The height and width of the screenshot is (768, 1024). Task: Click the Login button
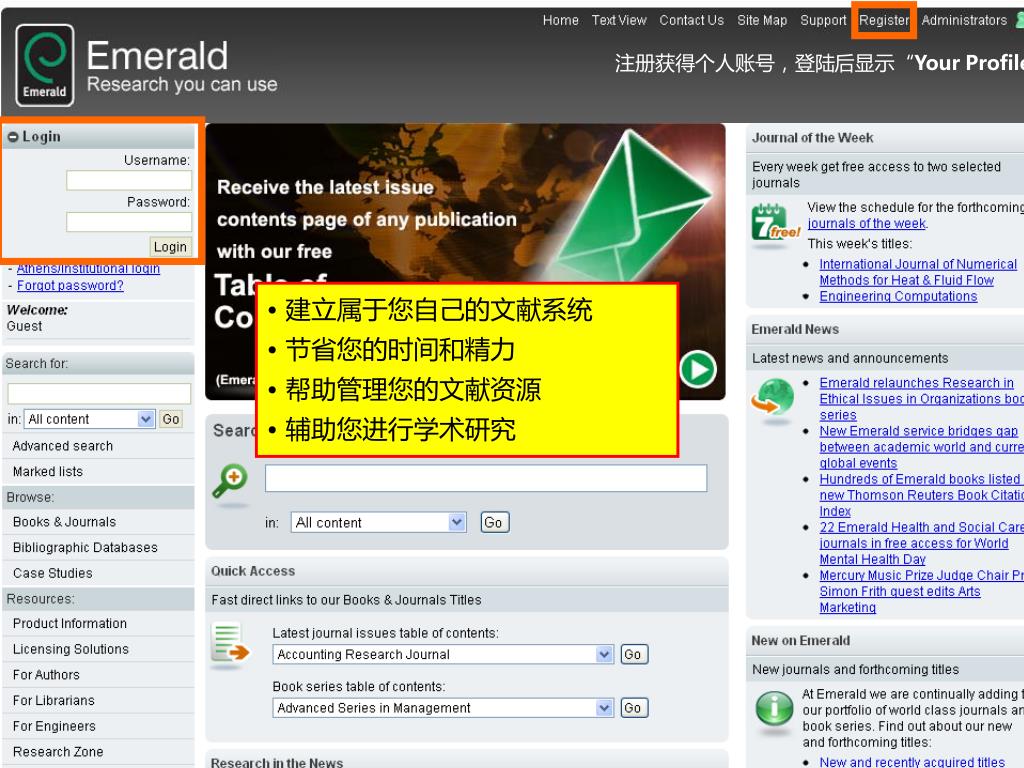coord(170,247)
